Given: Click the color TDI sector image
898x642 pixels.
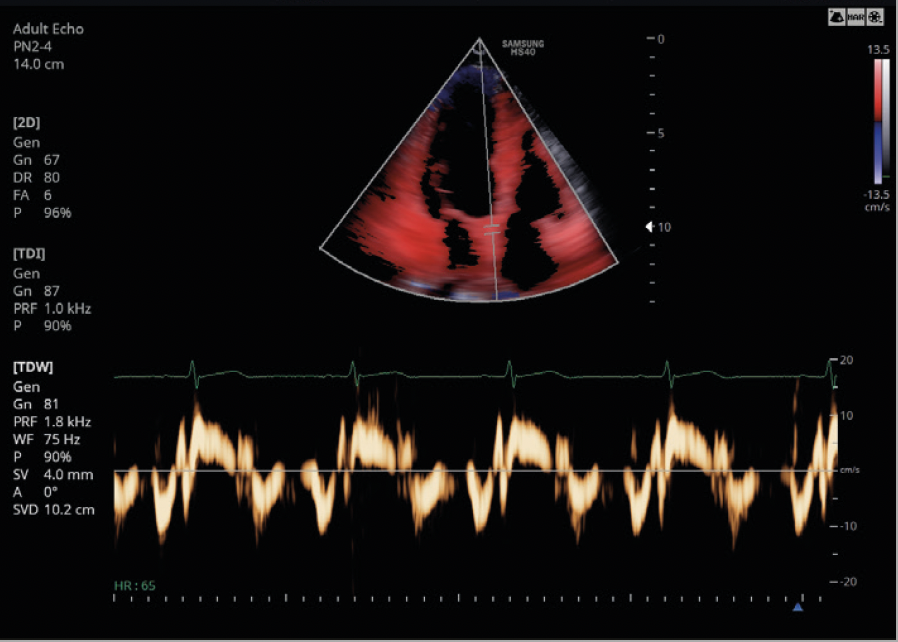Looking at the screenshot, I should [470, 172].
